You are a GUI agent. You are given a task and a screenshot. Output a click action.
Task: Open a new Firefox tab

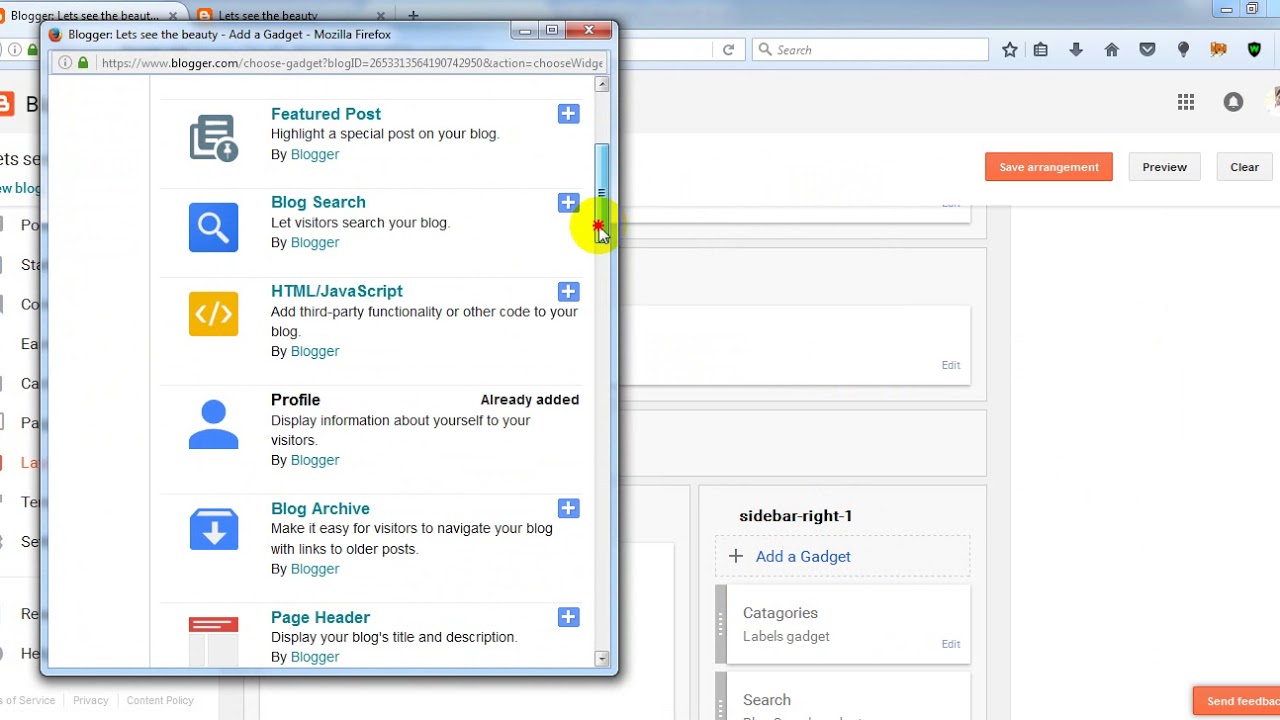413,16
